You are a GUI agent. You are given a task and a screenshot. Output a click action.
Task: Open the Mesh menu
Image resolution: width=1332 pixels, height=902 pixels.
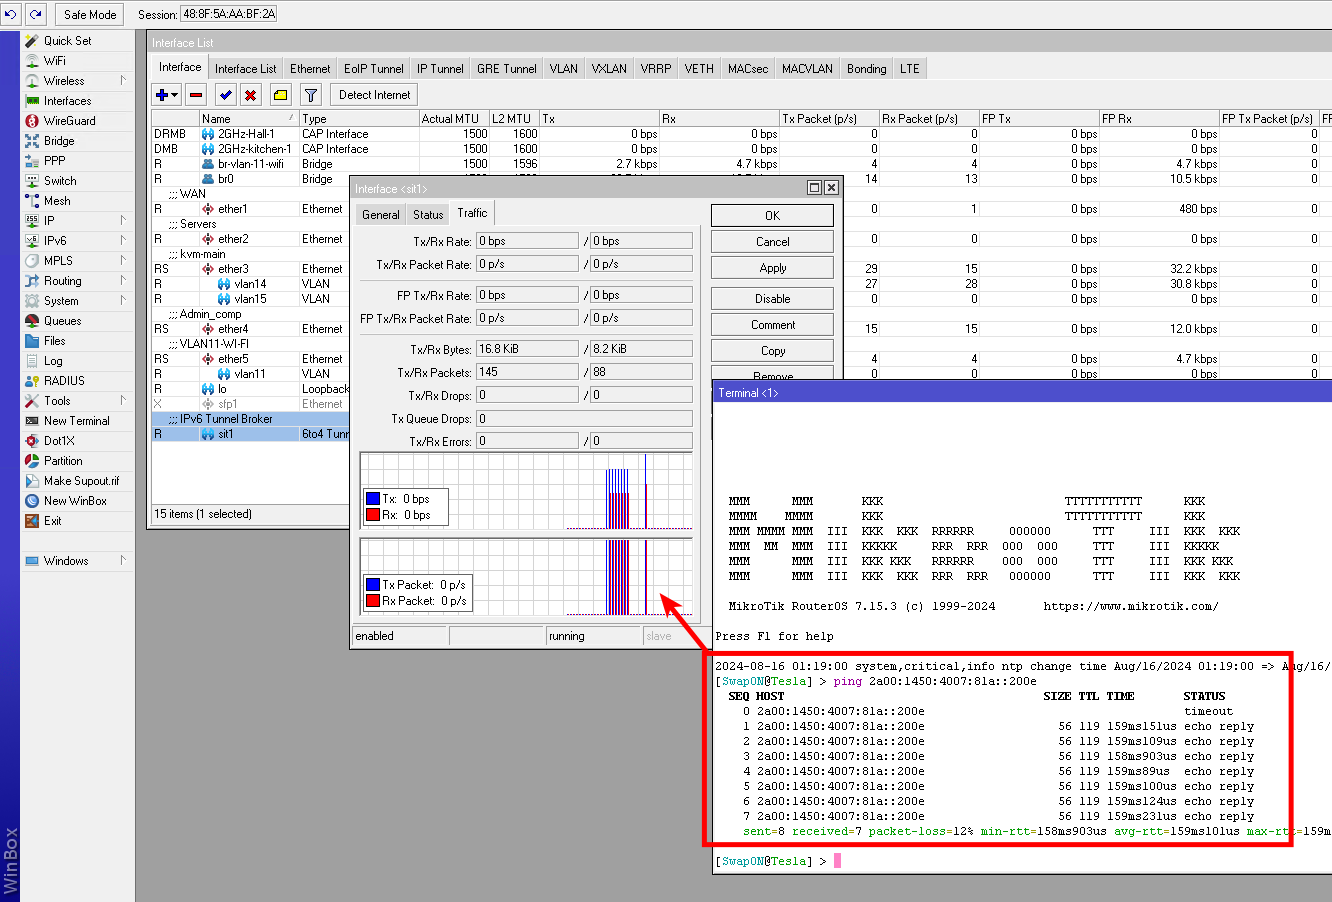57,201
